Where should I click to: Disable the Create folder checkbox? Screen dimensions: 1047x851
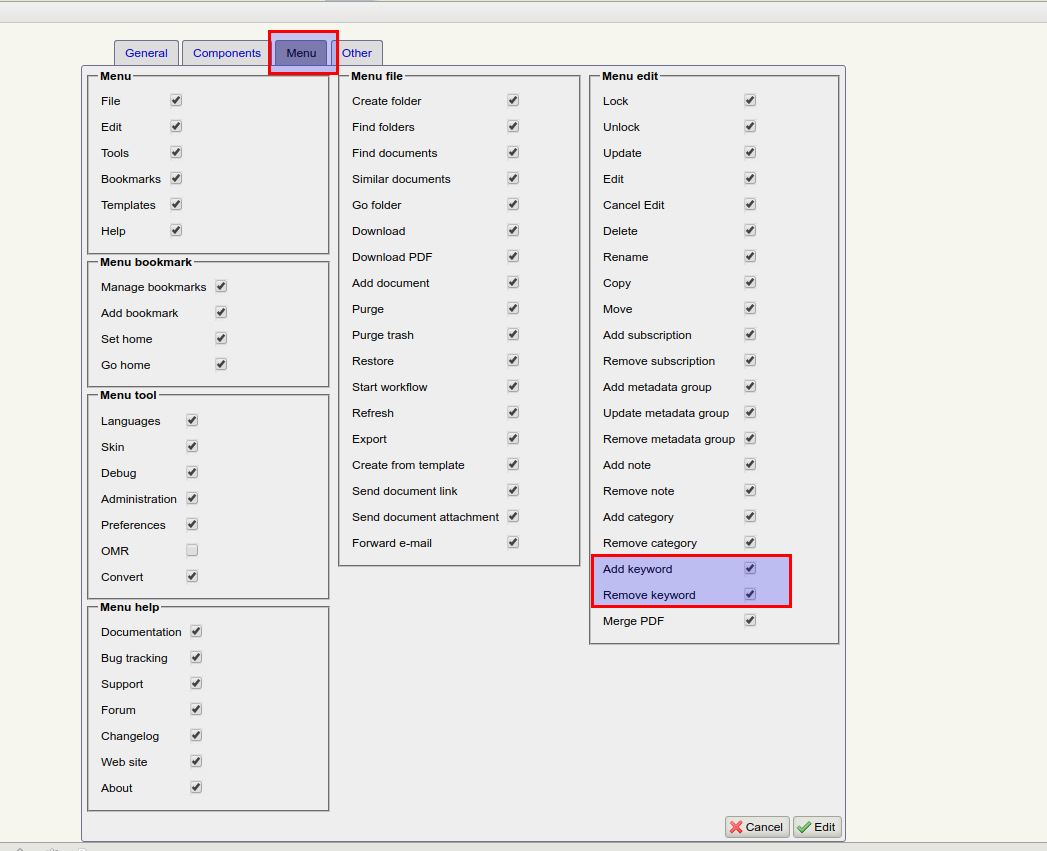click(513, 100)
